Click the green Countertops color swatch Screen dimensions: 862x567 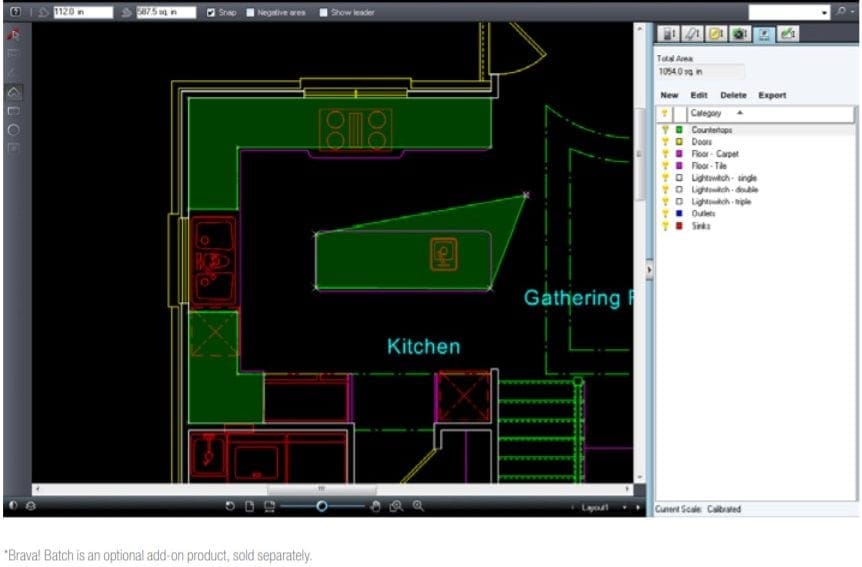[x=679, y=130]
